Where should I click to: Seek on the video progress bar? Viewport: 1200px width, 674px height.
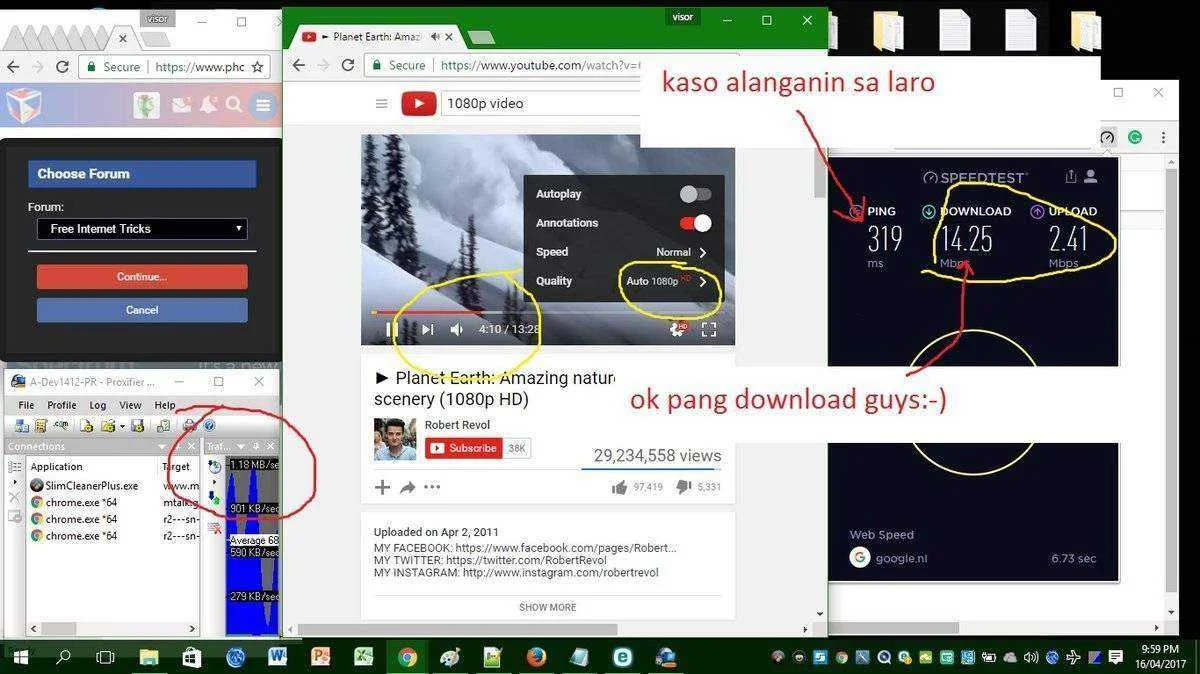(548, 311)
